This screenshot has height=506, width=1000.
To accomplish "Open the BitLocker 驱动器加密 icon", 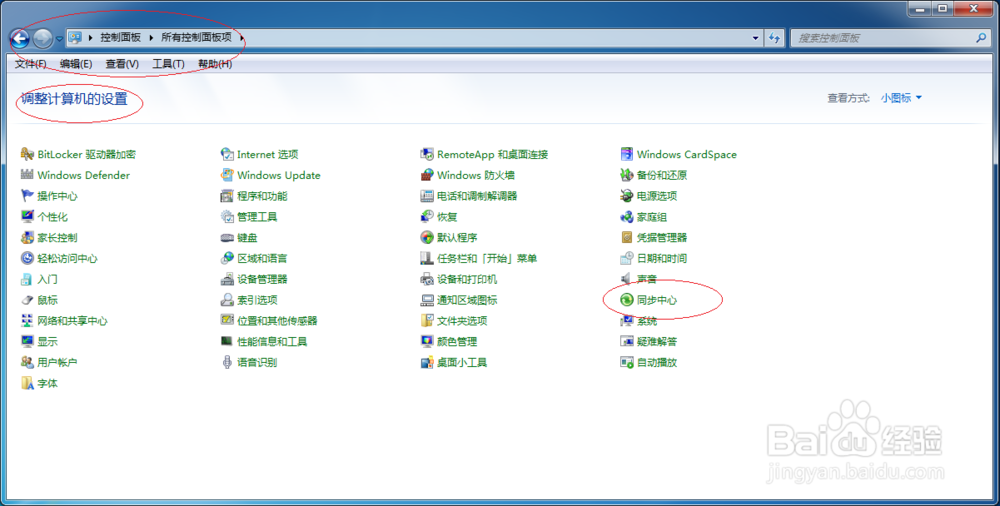I will (x=27, y=154).
